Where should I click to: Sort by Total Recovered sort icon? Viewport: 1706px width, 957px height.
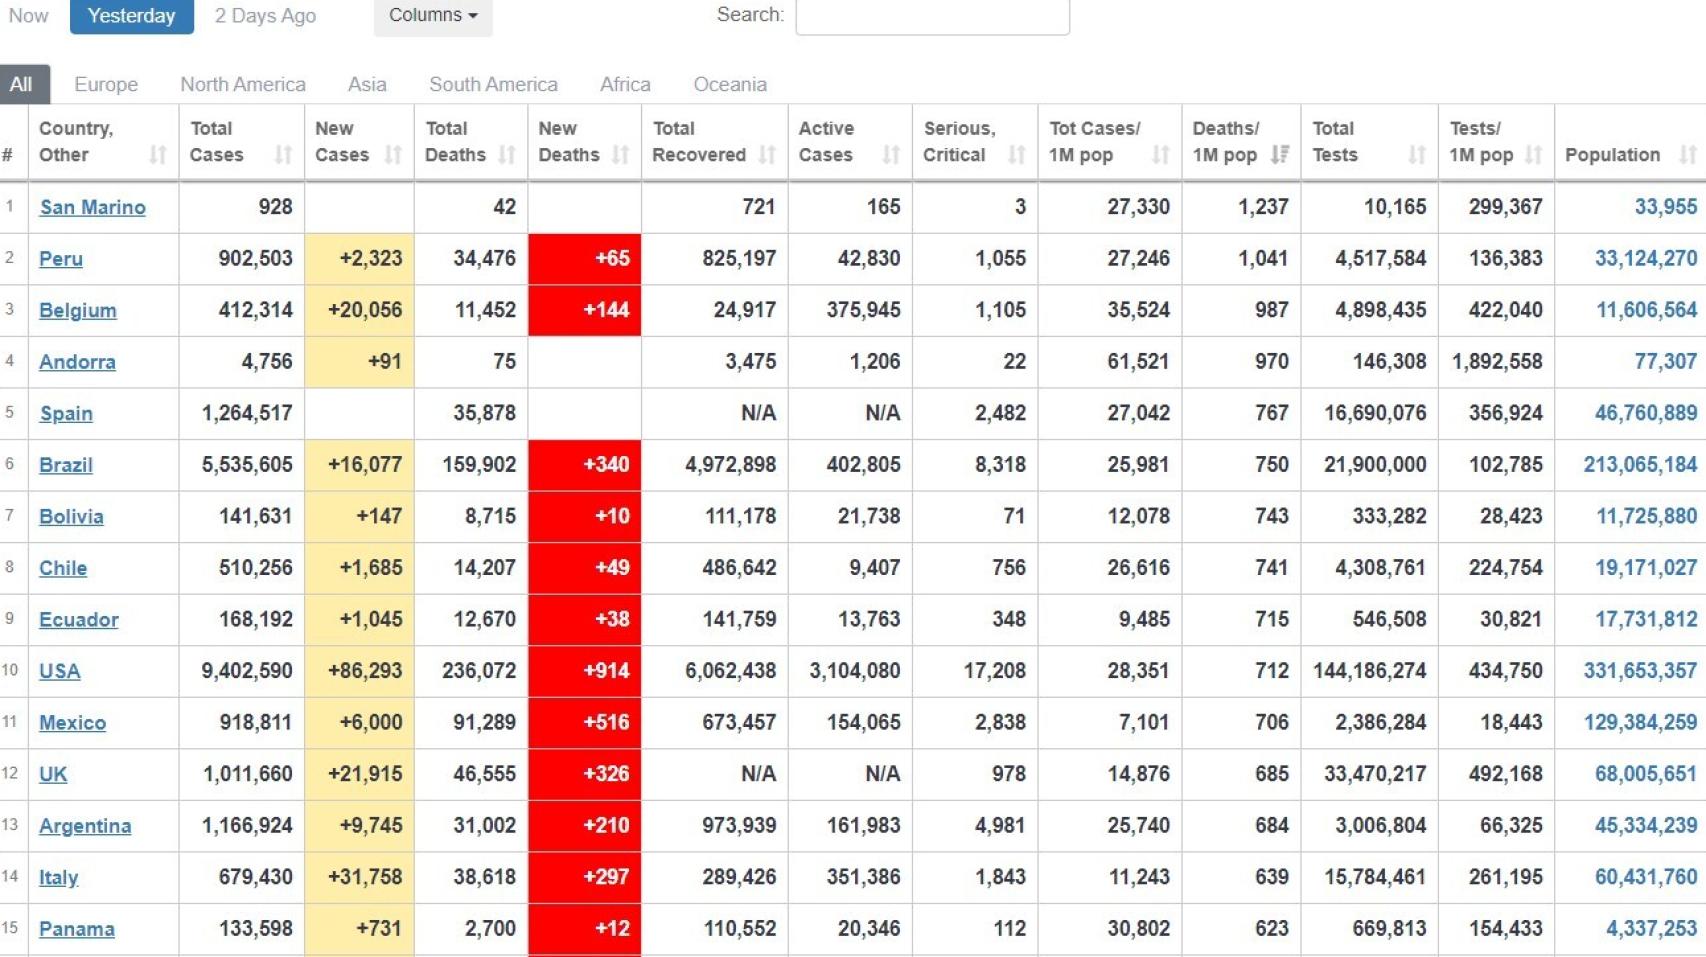767,155
